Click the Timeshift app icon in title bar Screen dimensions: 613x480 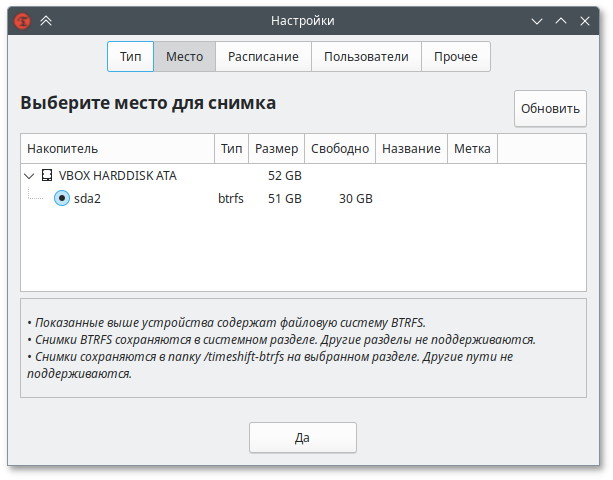tap(22, 21)
